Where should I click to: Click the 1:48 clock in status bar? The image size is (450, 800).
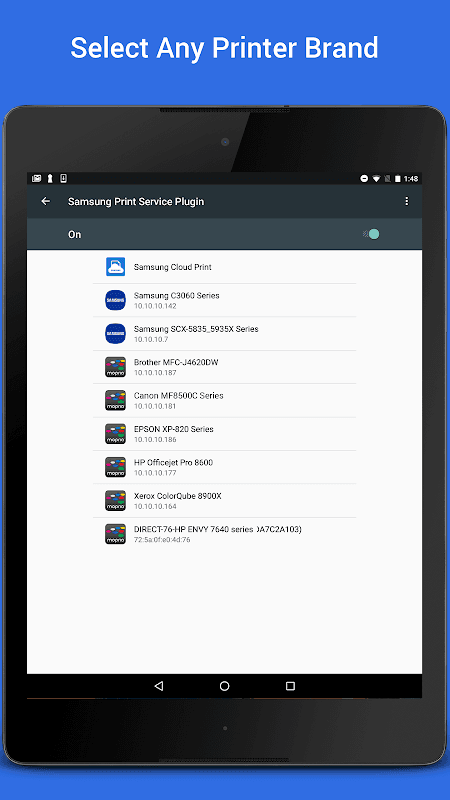411,179
